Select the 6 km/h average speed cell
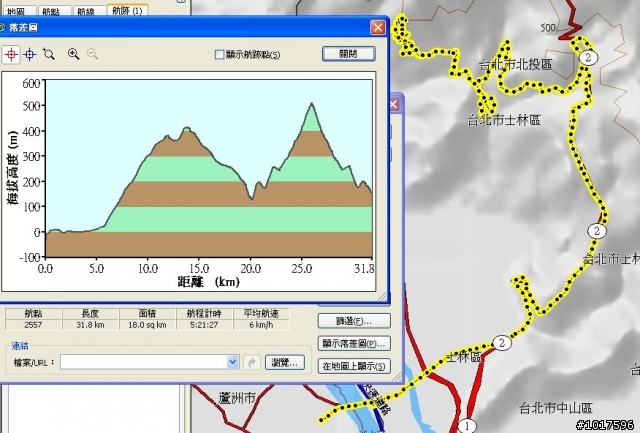The height and width of the screenshot is (433, 640). click(x=261, y=325)
